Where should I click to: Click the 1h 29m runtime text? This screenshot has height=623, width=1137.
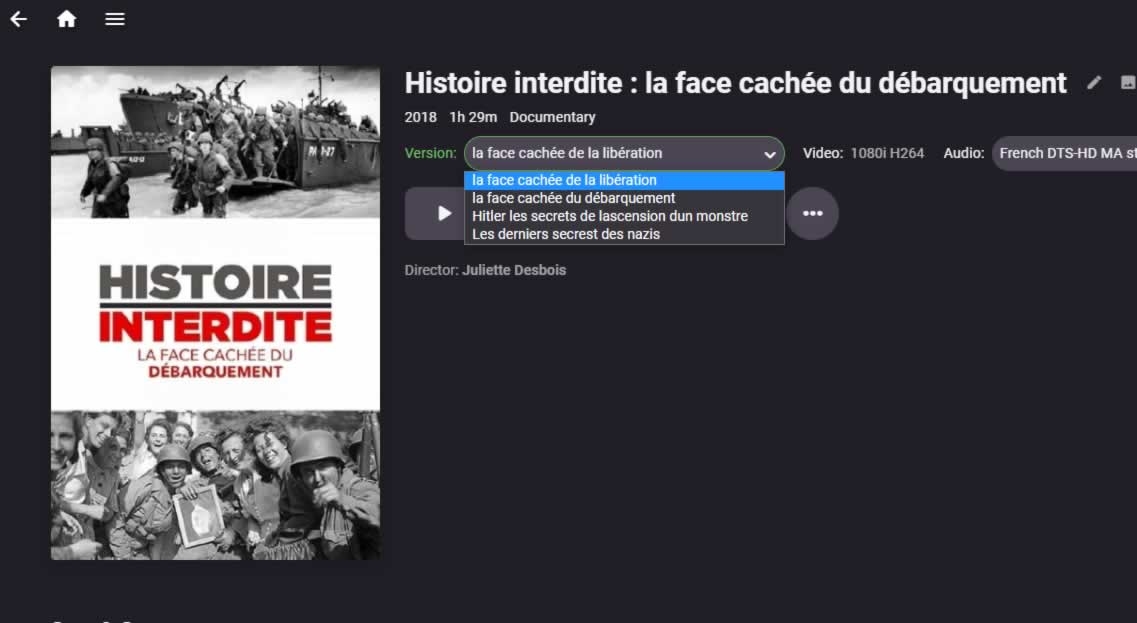click(473, 117)
